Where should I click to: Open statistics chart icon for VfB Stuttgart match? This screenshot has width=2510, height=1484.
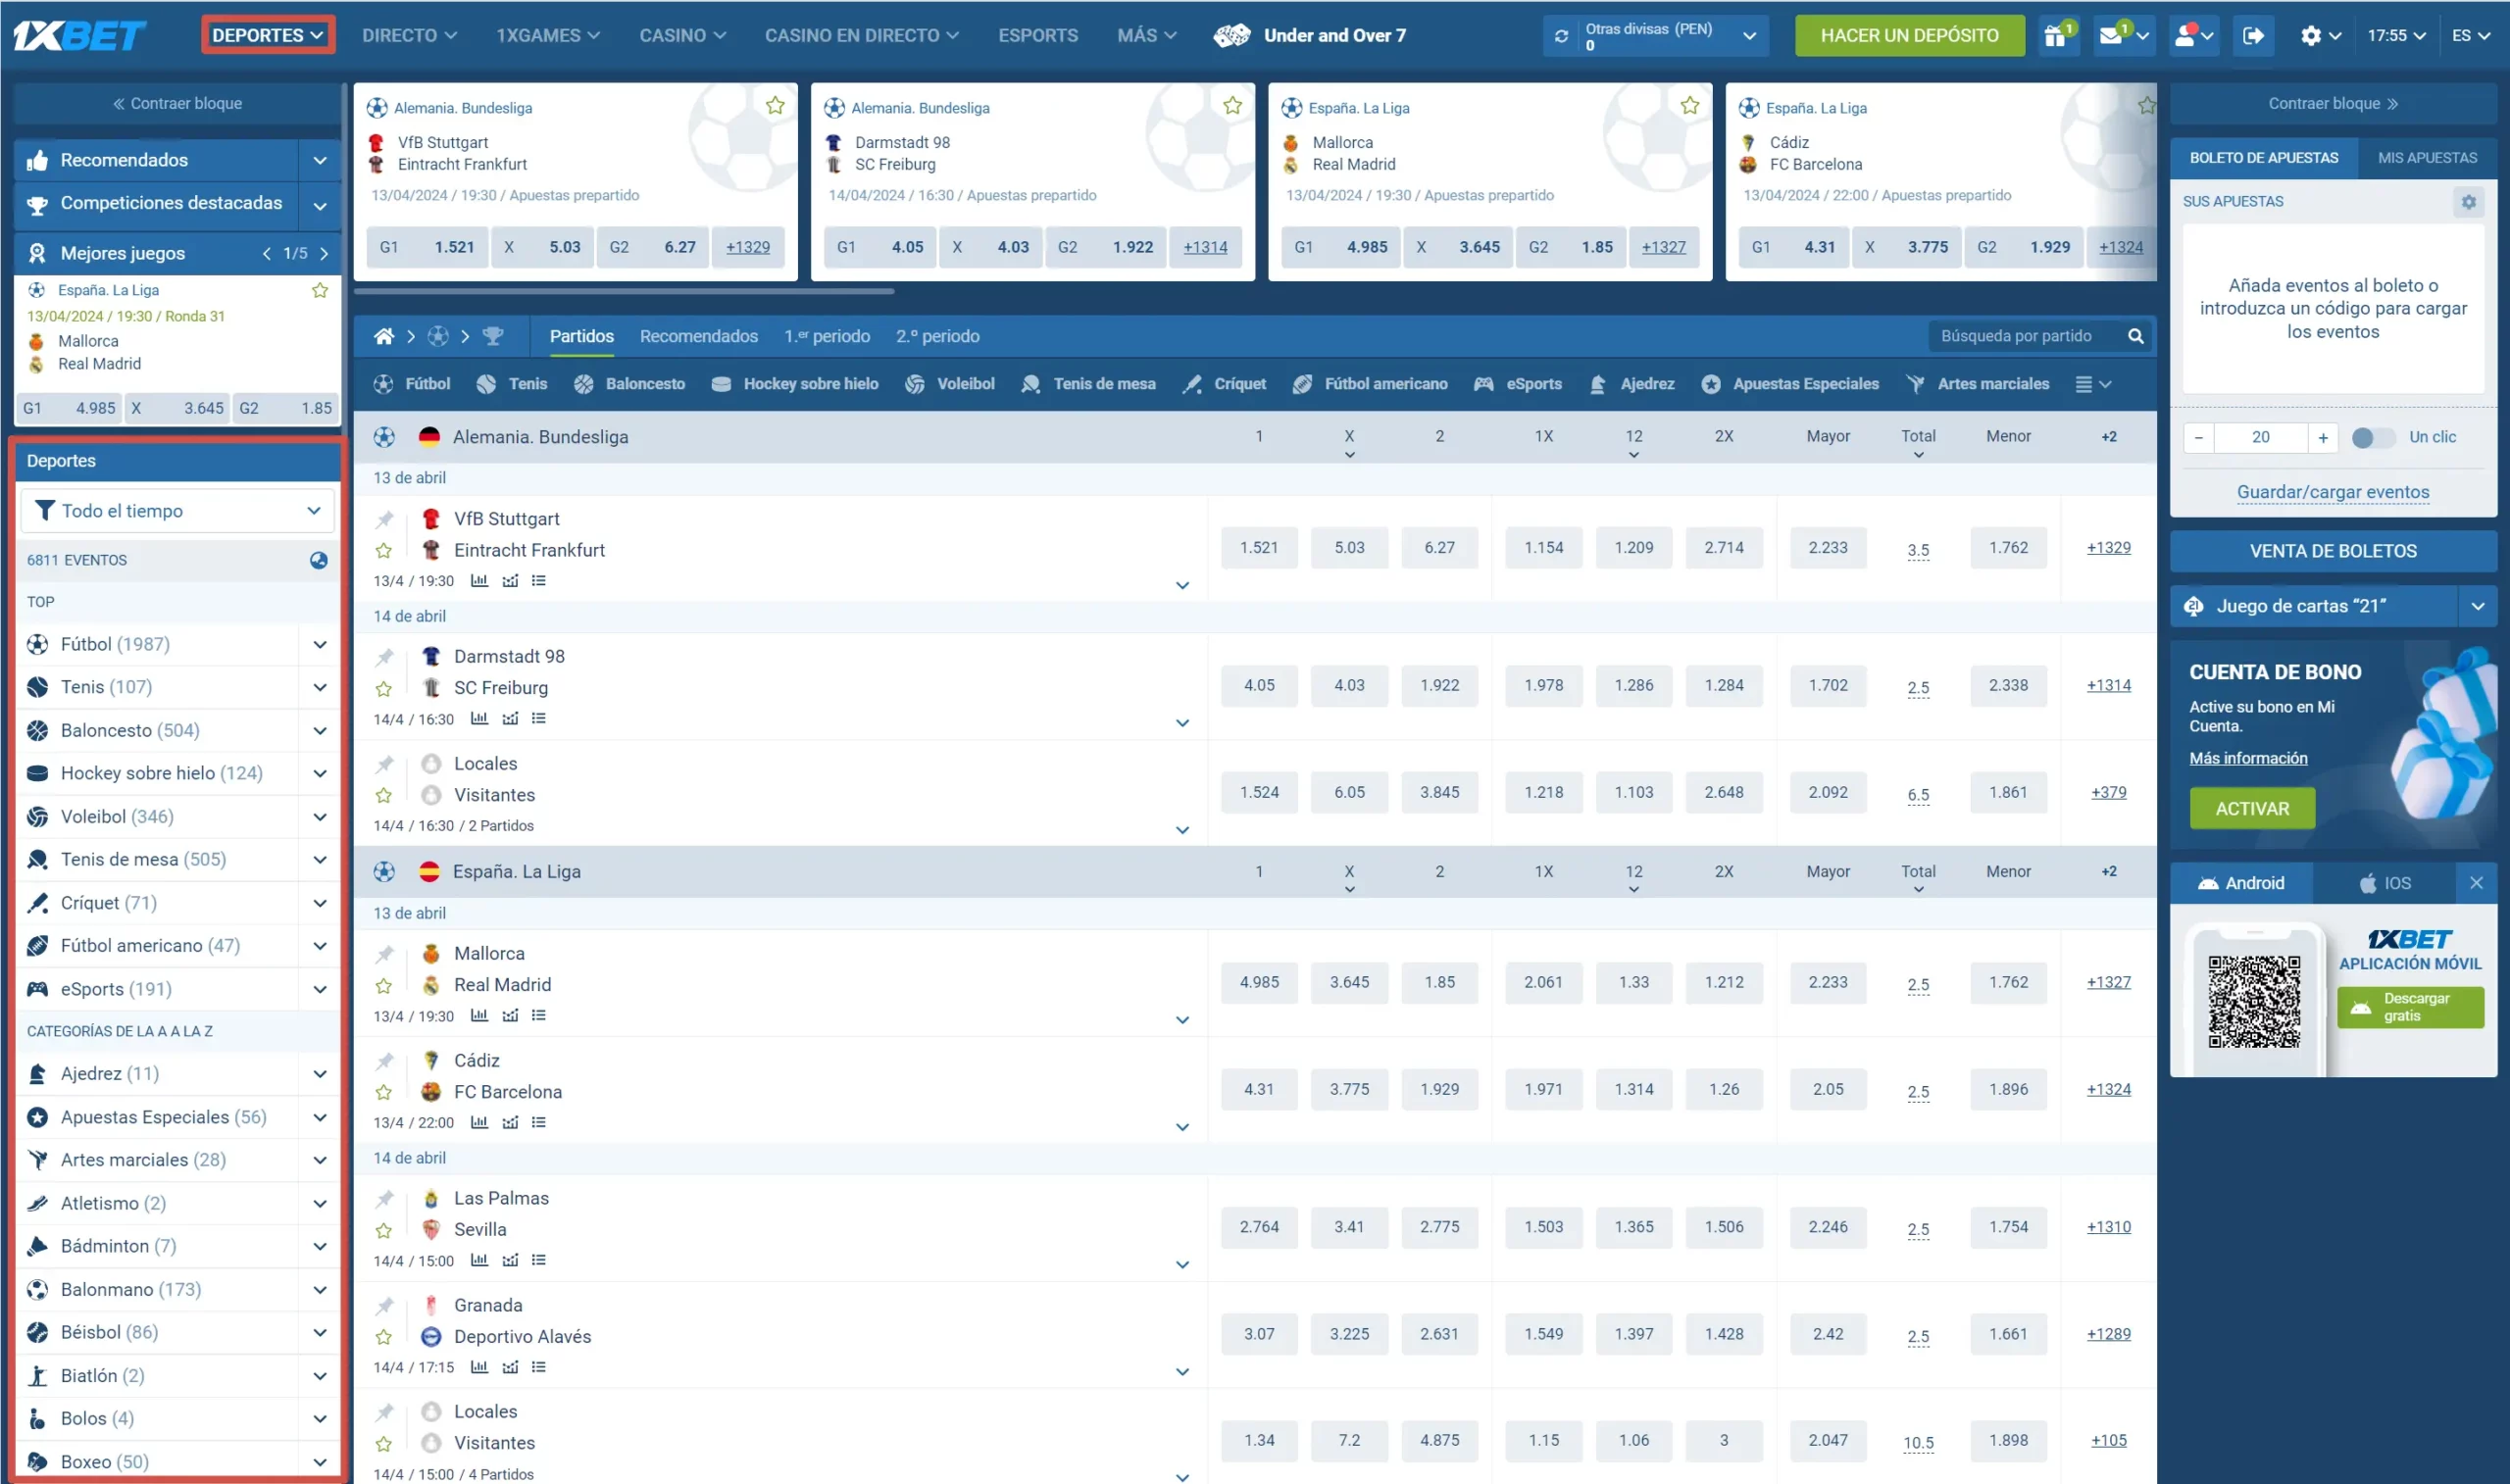479,580
